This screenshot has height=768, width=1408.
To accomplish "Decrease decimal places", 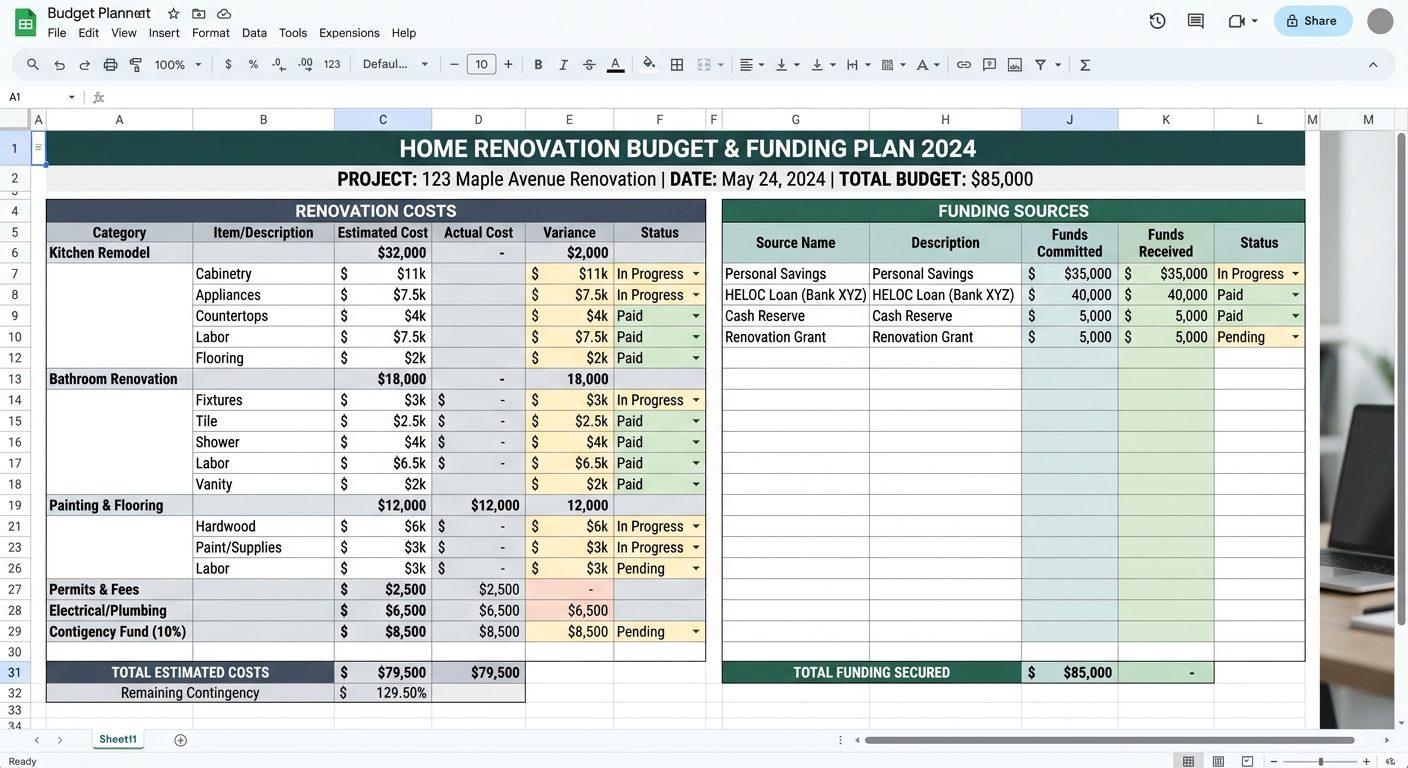I will click(279, 64).
